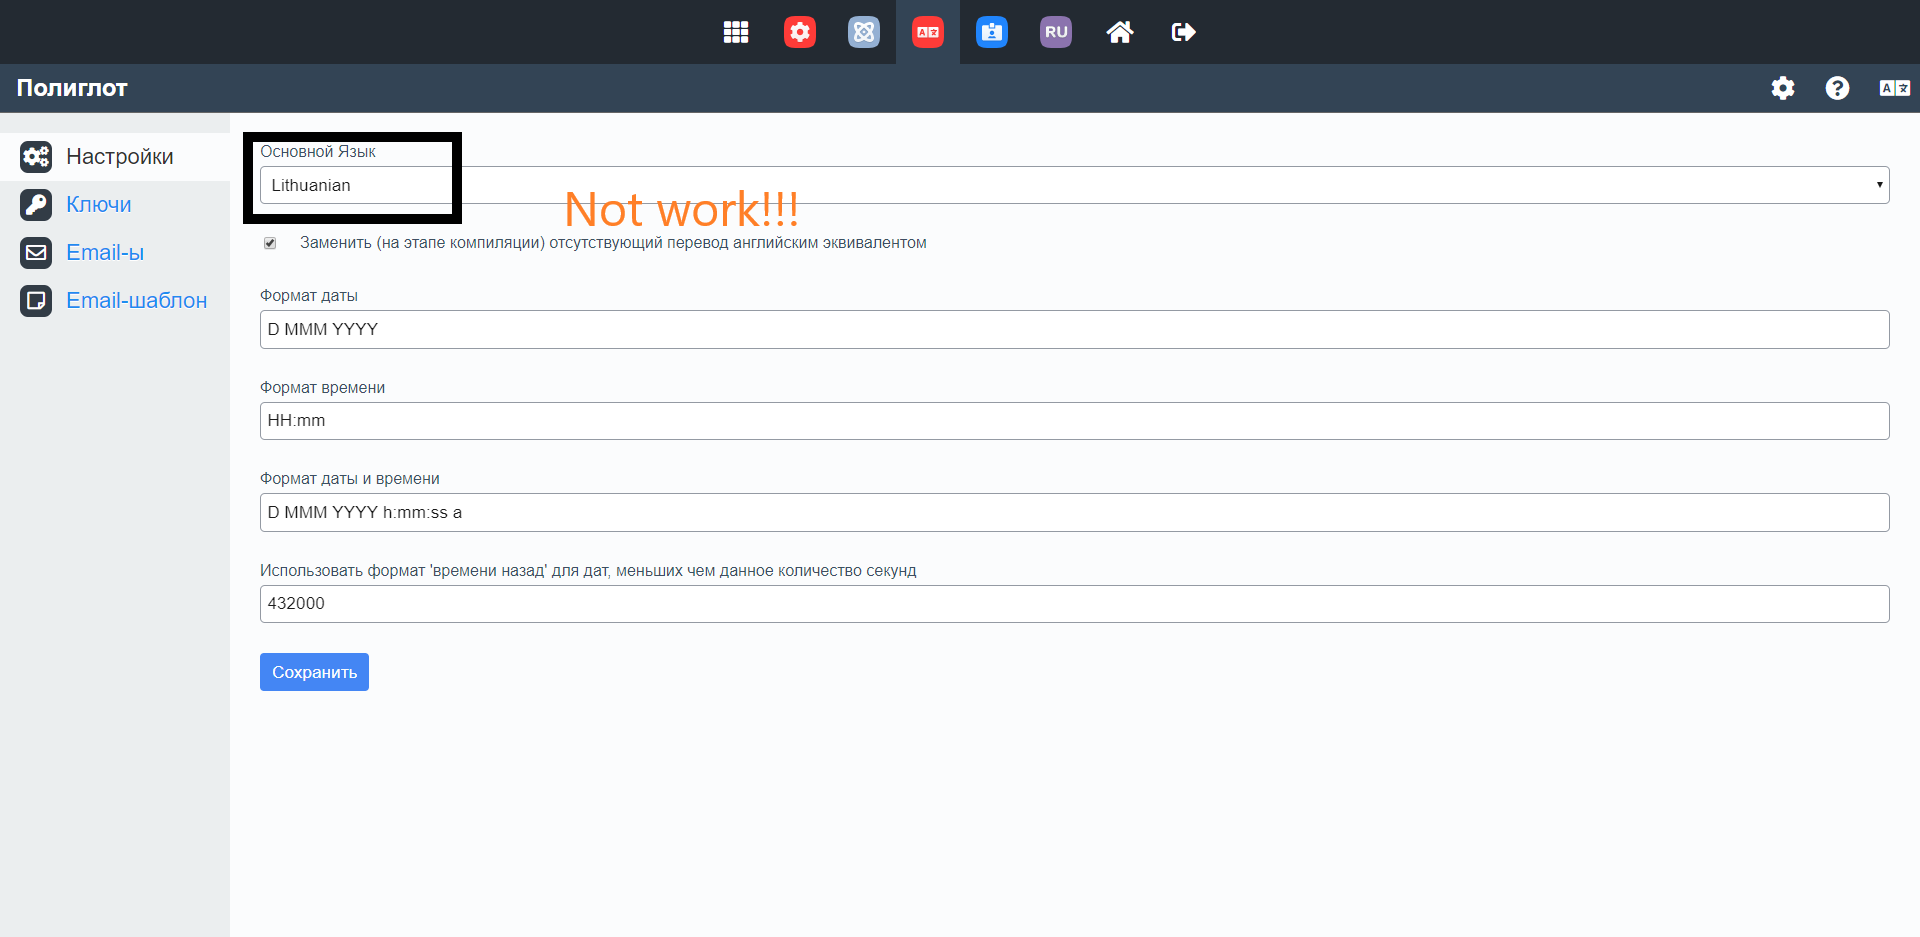Open the Настройки sidebar section
Image resolution: width=1920 pixels, height=937 pixels.
pyautogui.click(x=119, y=157)
